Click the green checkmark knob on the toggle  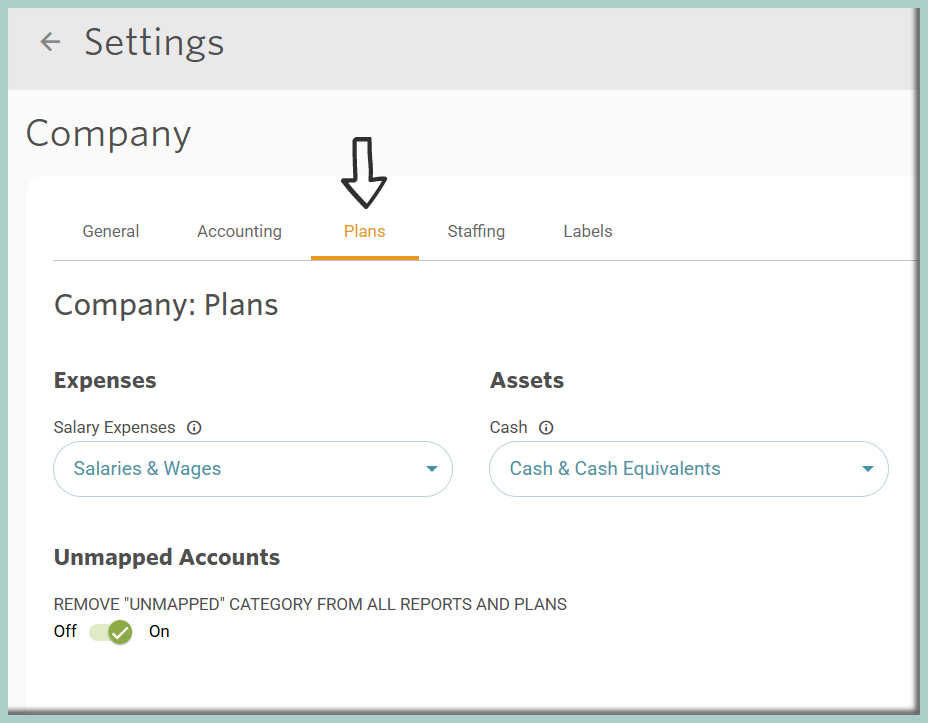click(x=120, y=632)
